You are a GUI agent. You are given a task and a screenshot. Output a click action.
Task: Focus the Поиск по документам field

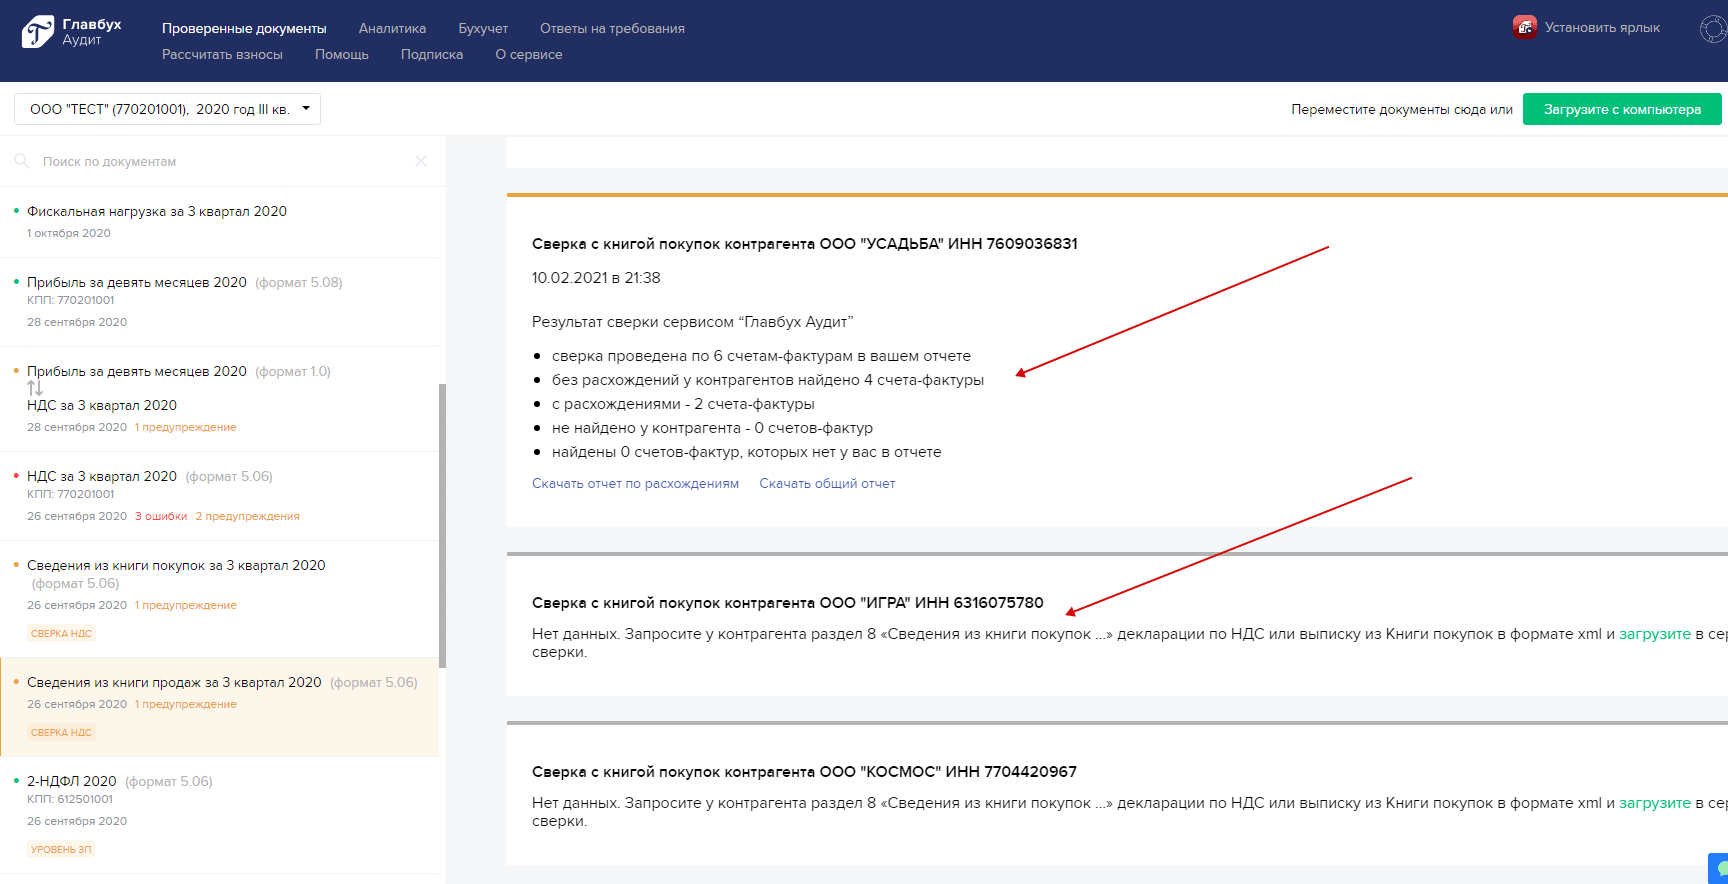[x=220, y=161]
